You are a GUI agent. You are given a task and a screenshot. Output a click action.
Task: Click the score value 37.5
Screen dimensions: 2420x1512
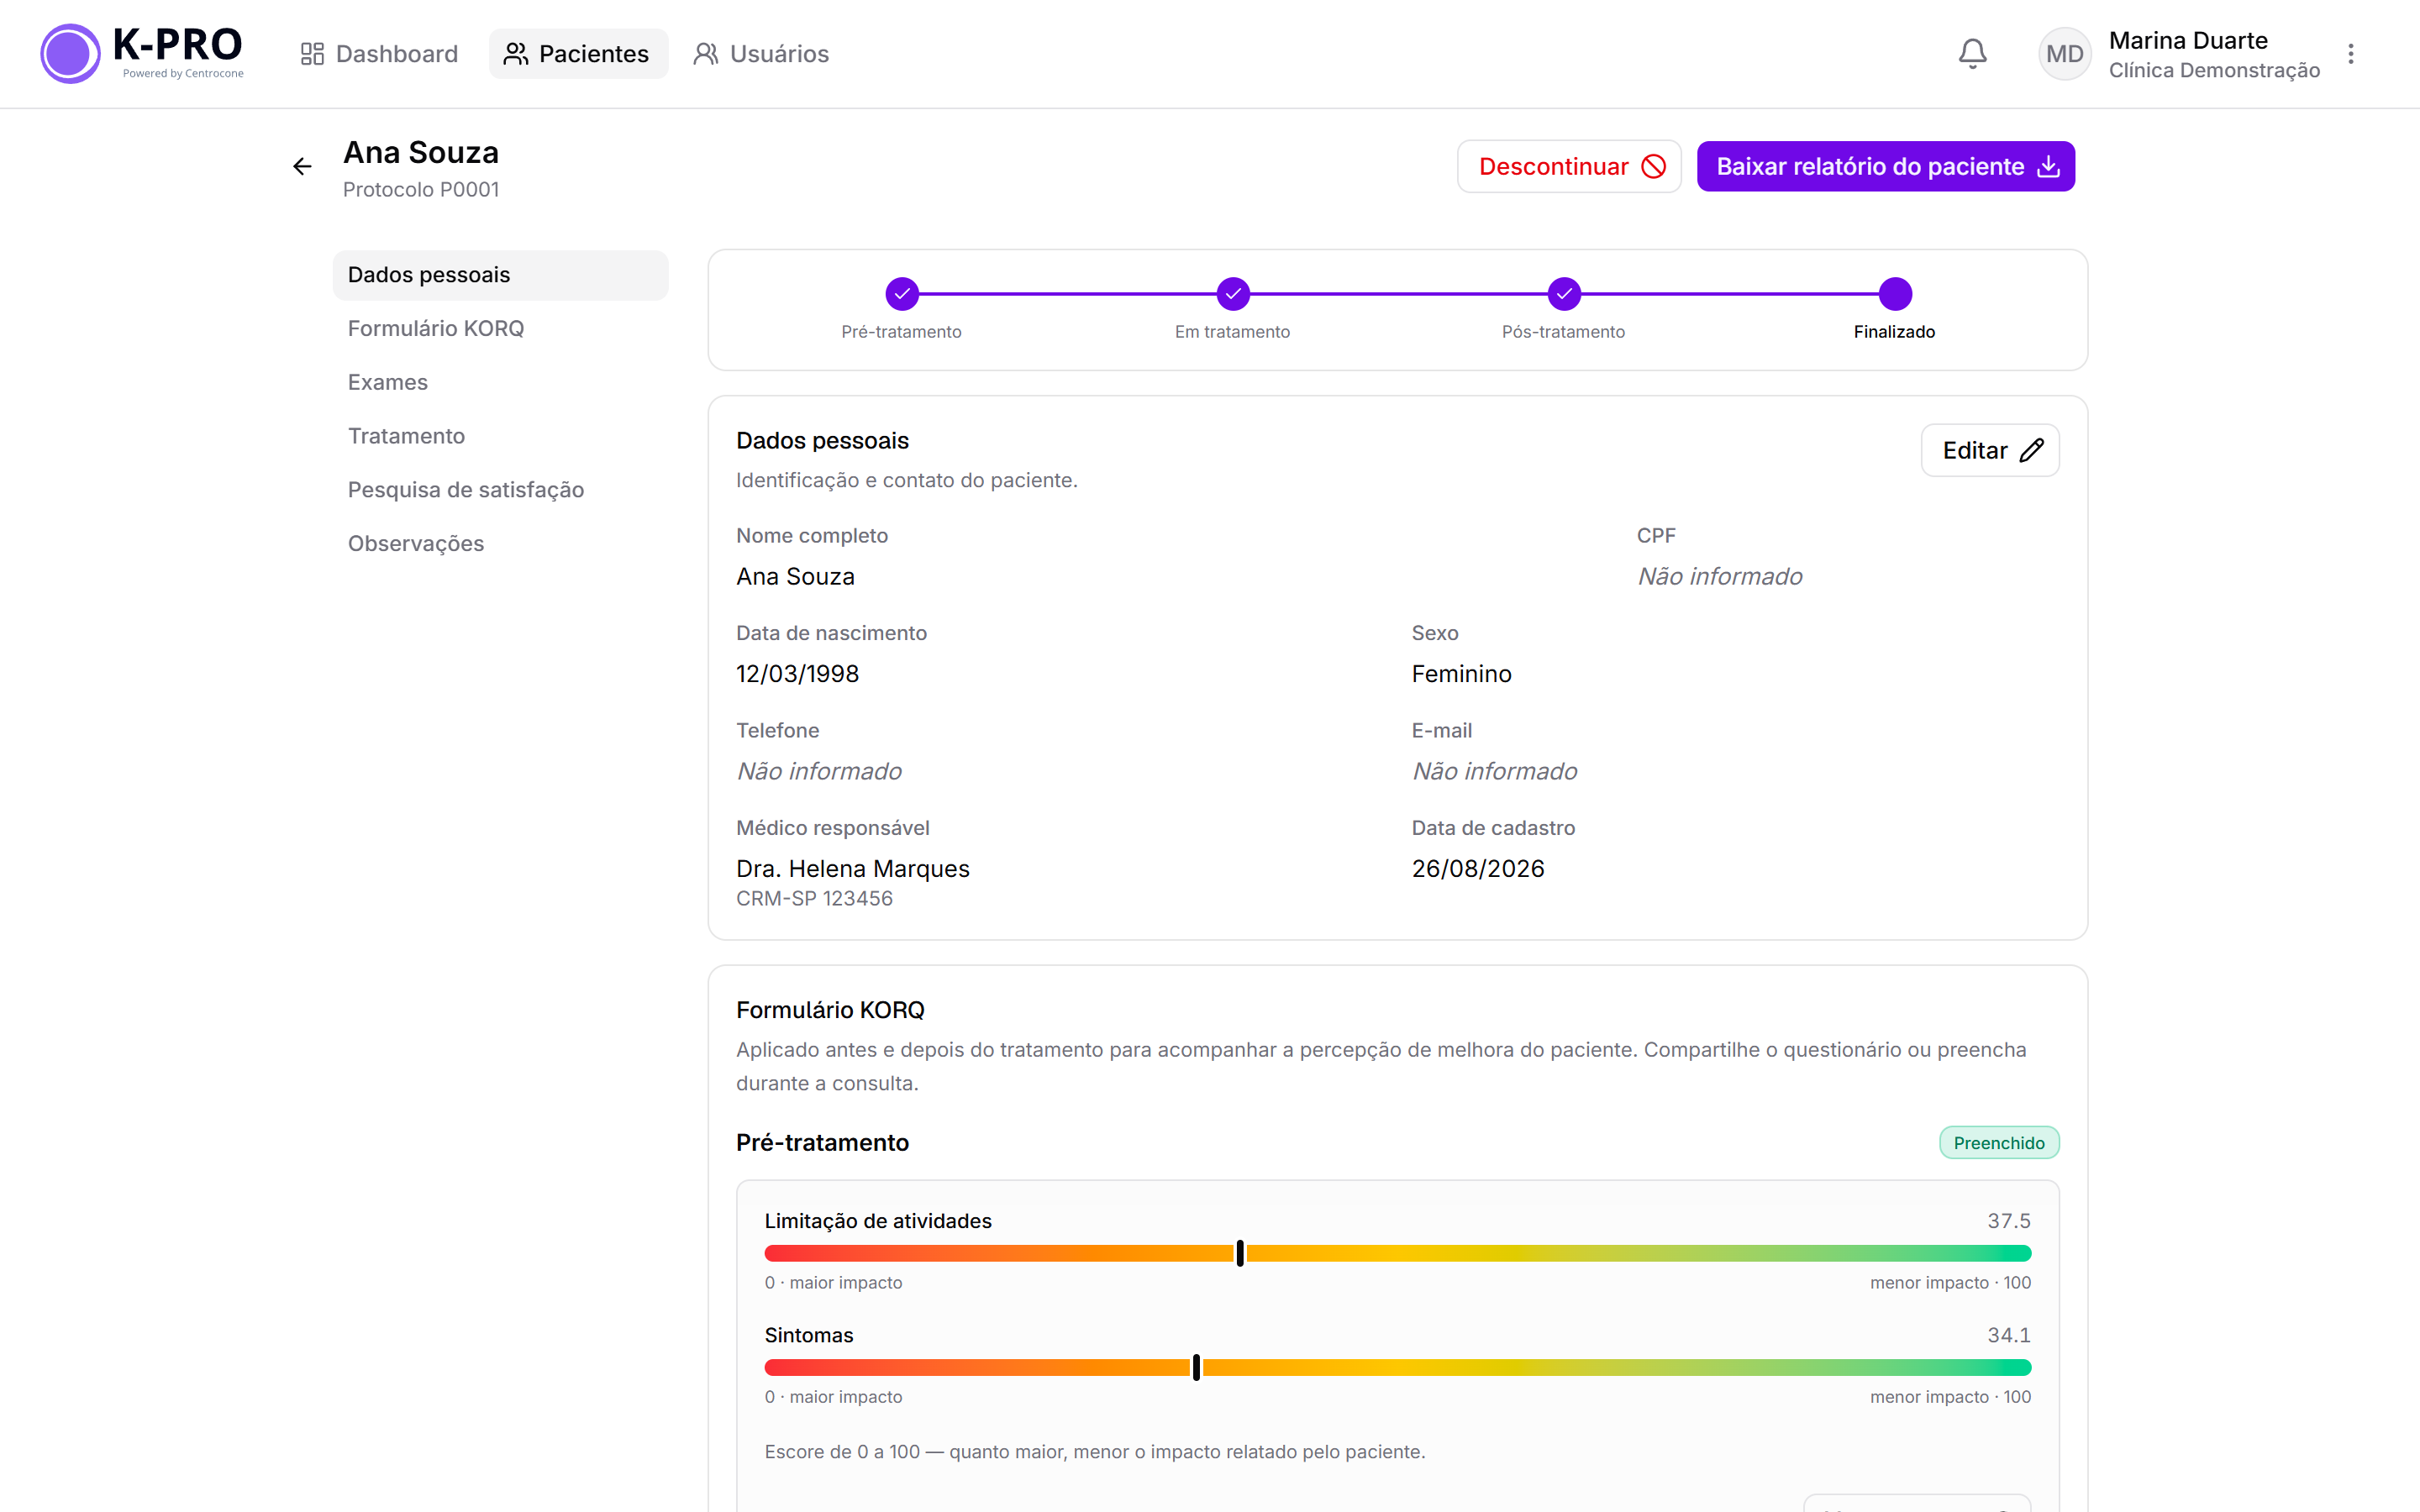click(2008, 1221)
